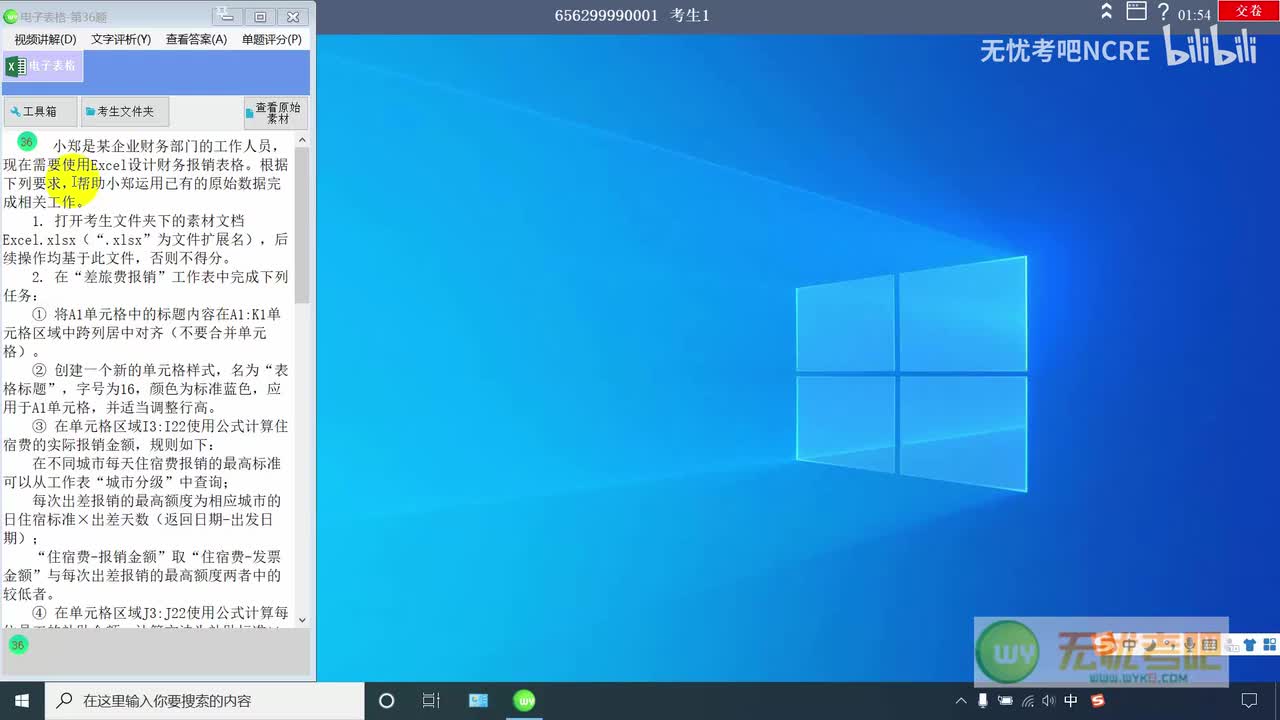Open help with the question mark icon

pyautogui.click(x=1163, y=12)
